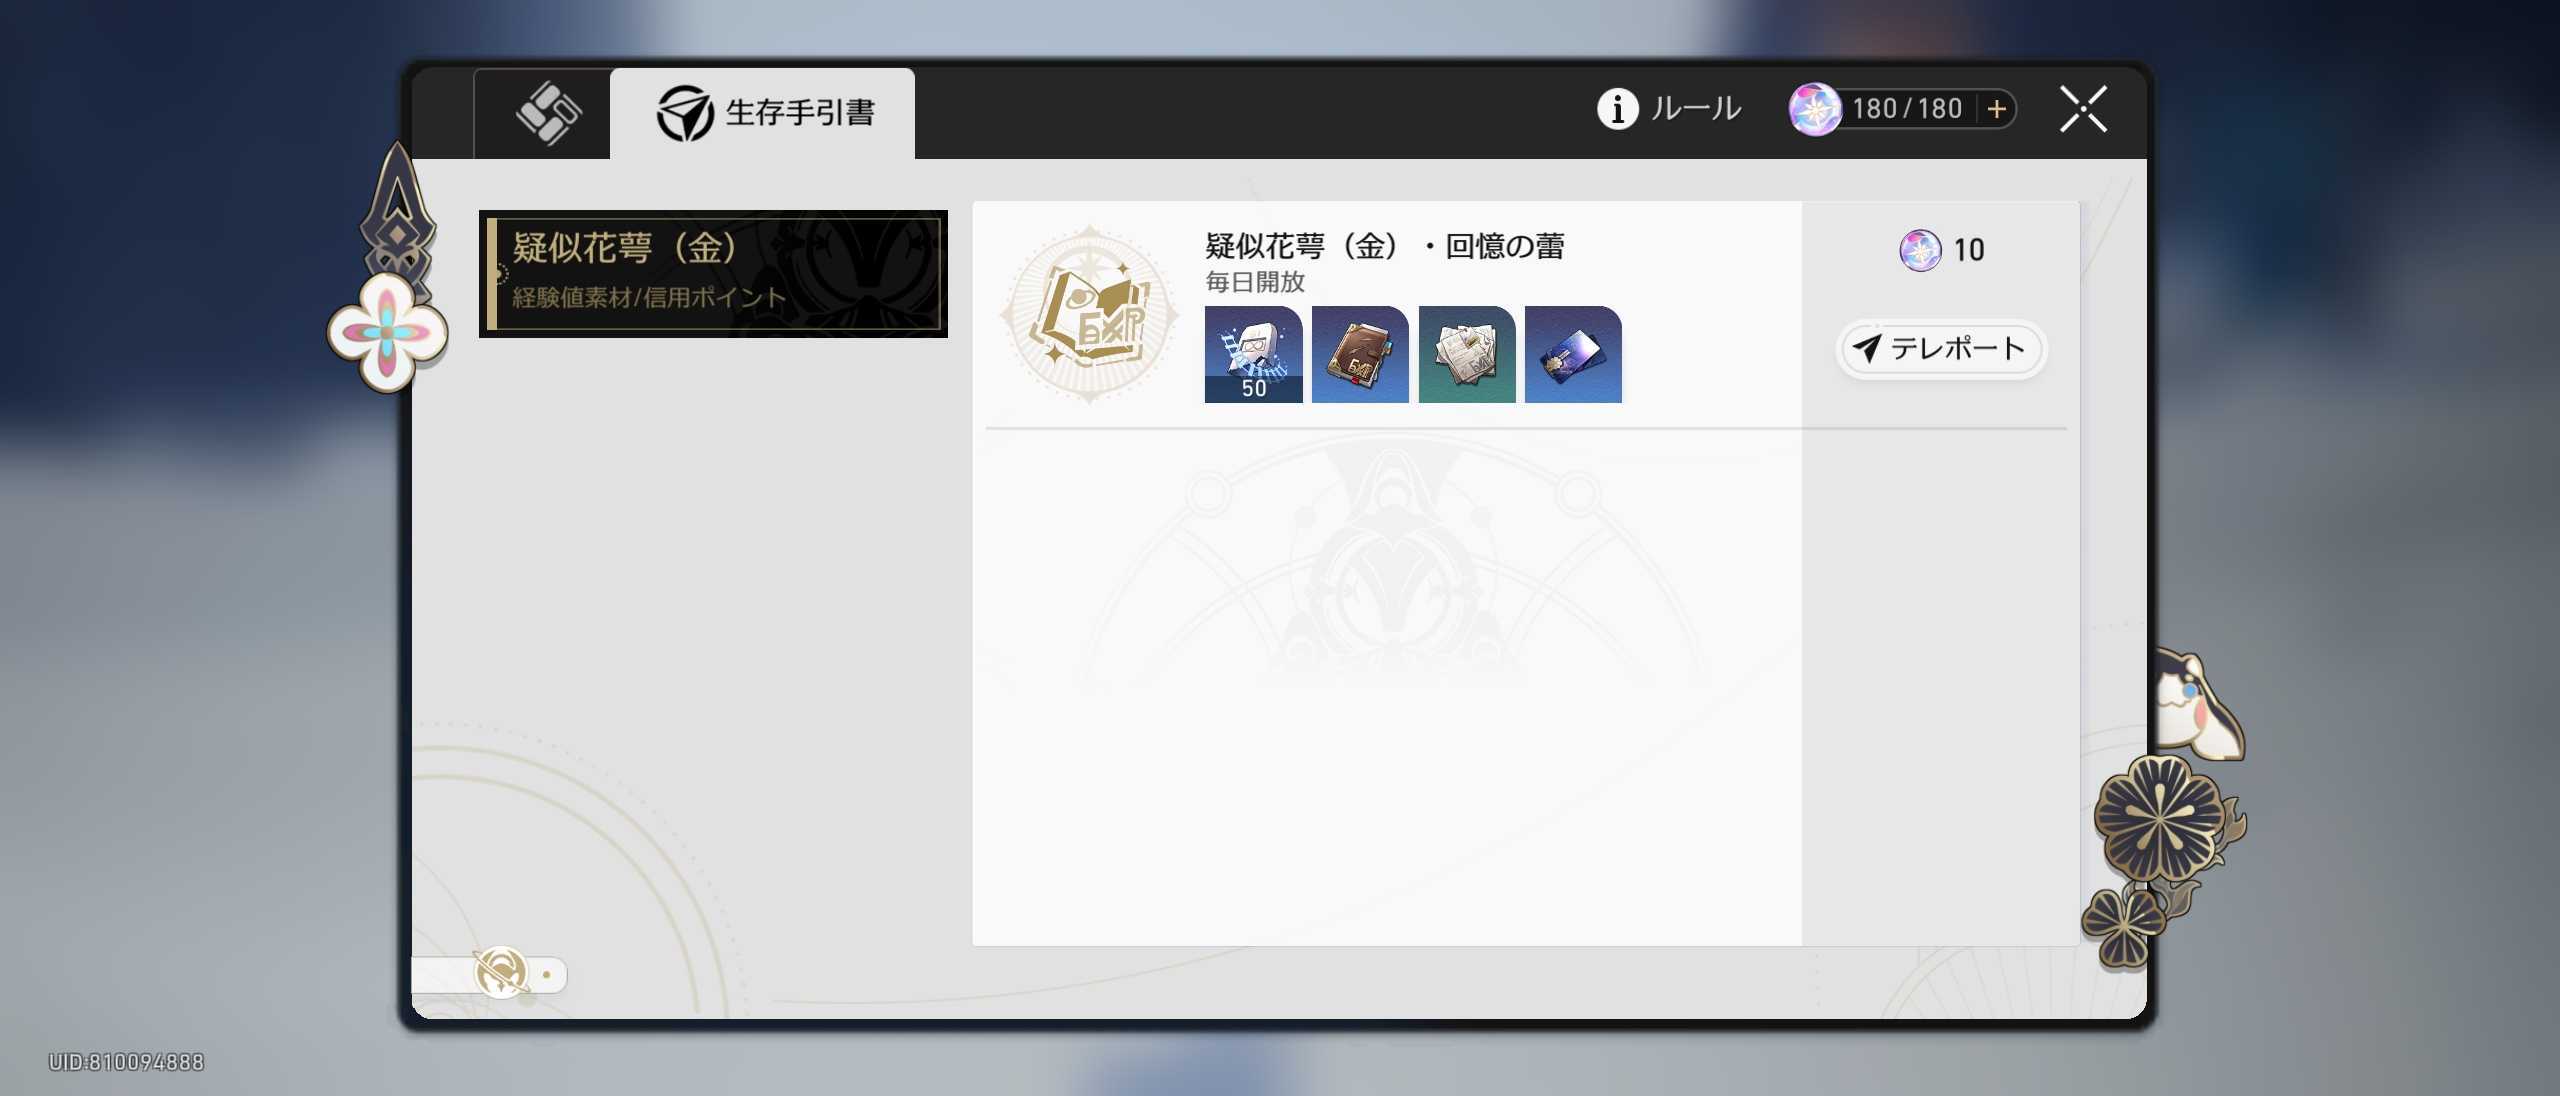Click the 180/180 power counter
The height and width of the screenshot is (1096, 2560).
1906,109
